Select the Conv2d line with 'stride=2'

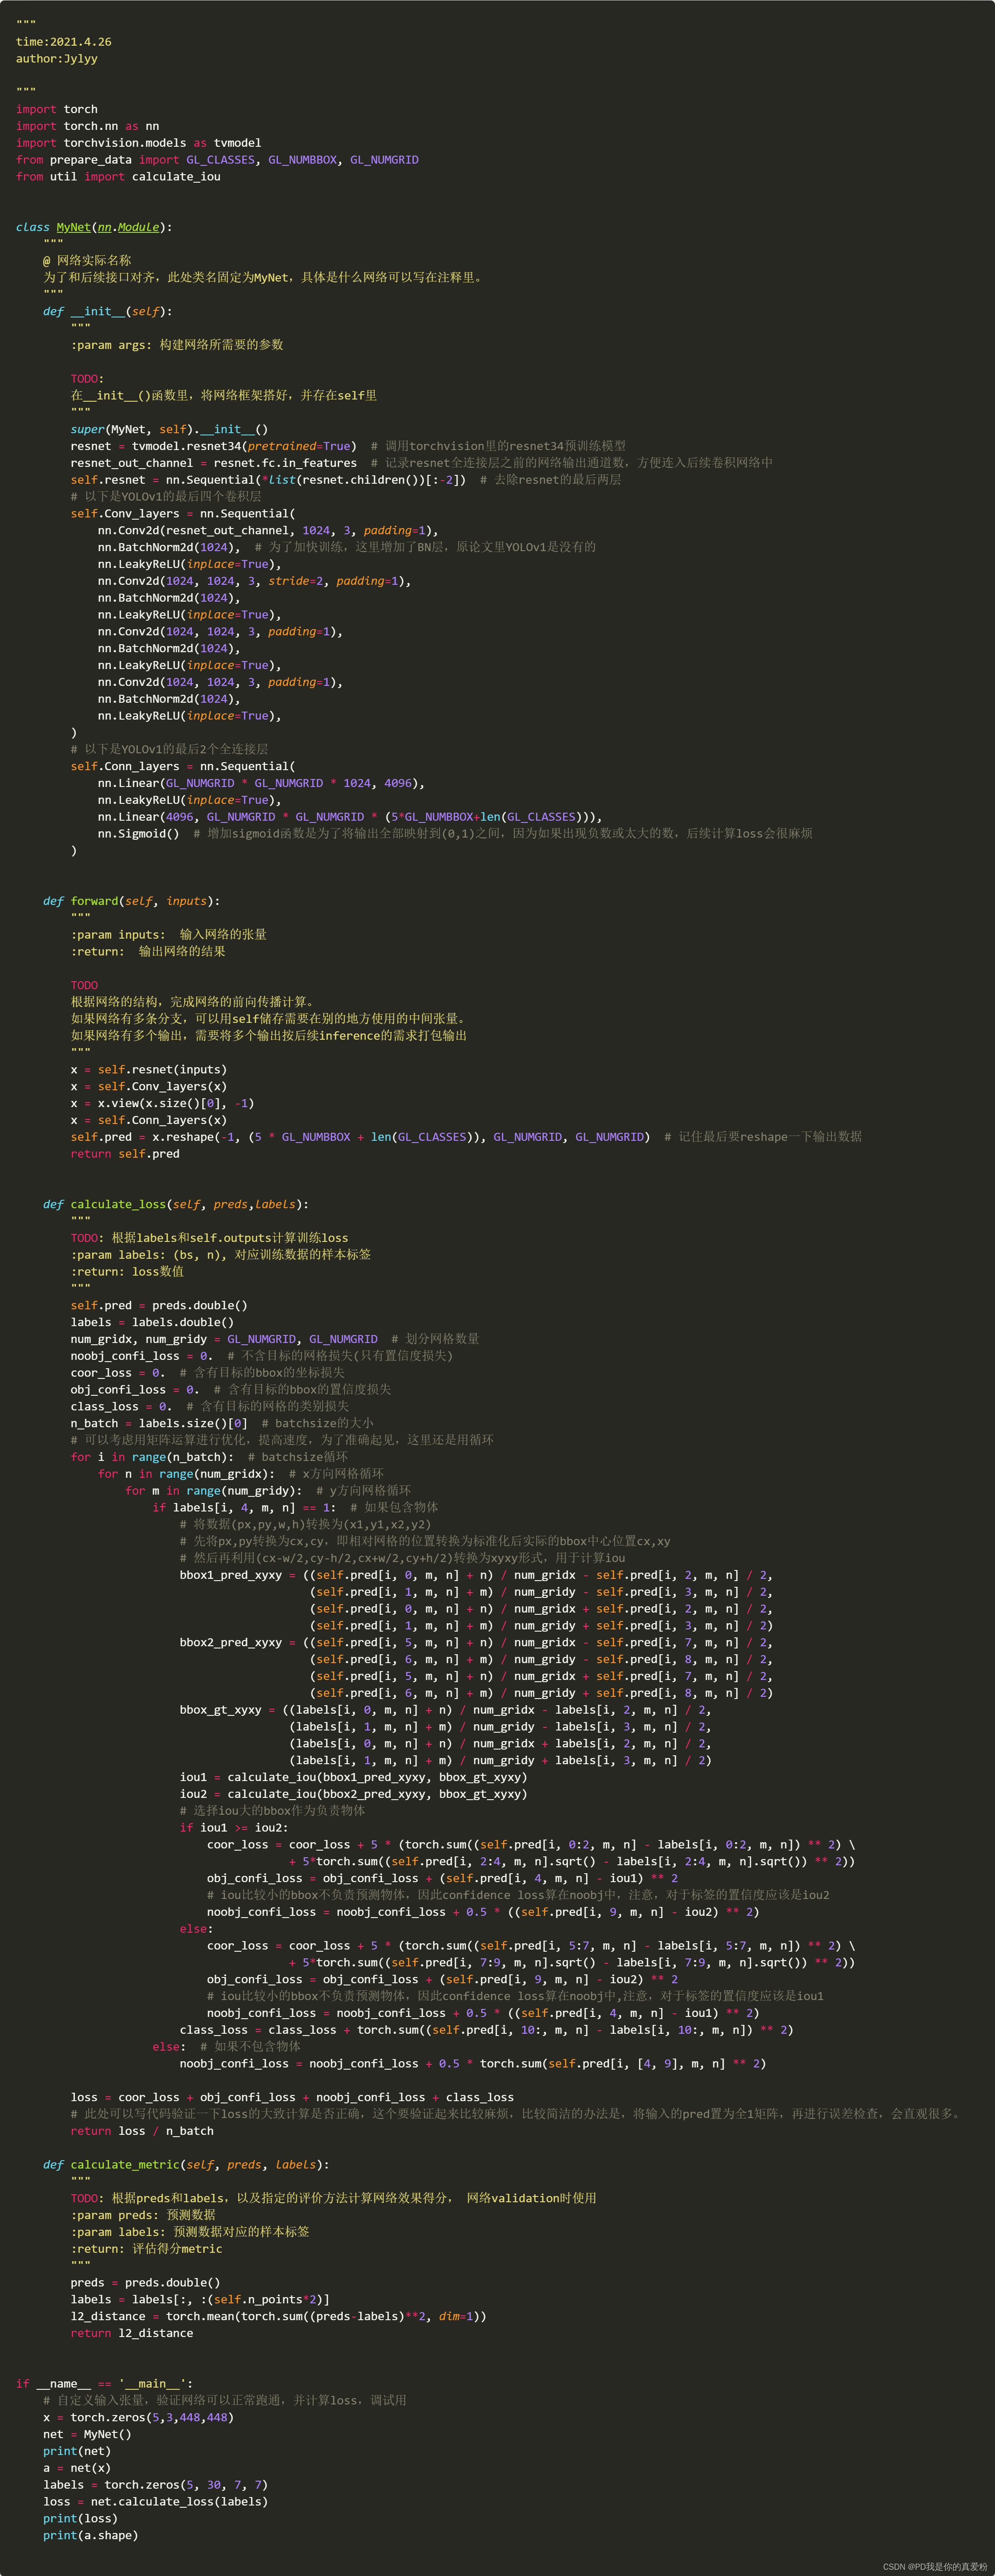[254, 581]
